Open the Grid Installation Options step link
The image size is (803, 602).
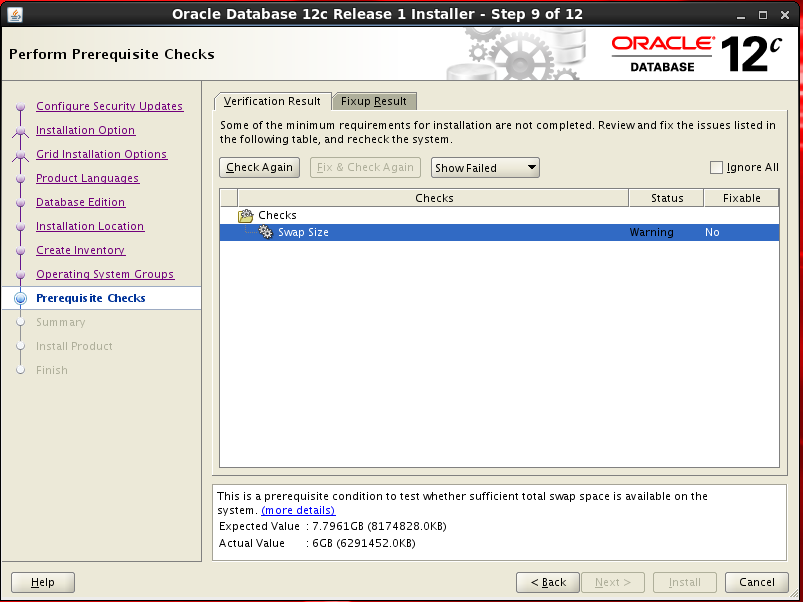click(101, 154)
